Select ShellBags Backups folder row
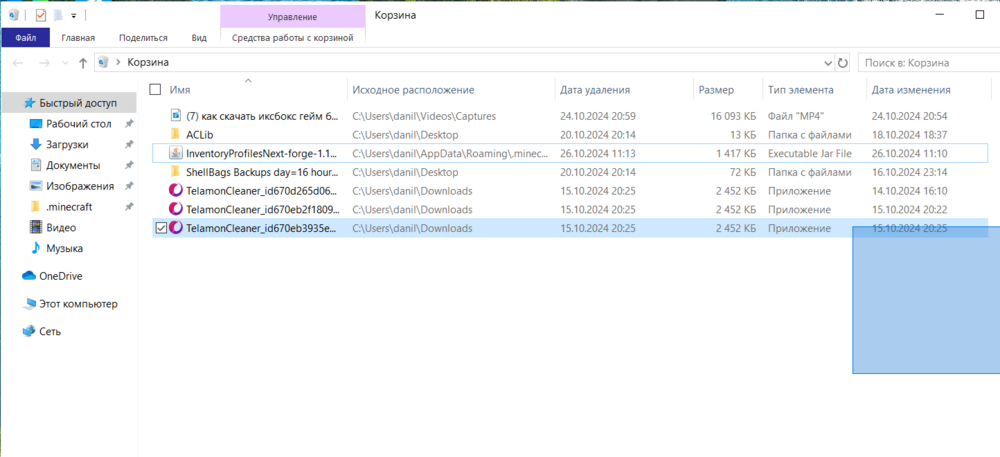This screenshot has height=457, width=1000. coord(570,172)
